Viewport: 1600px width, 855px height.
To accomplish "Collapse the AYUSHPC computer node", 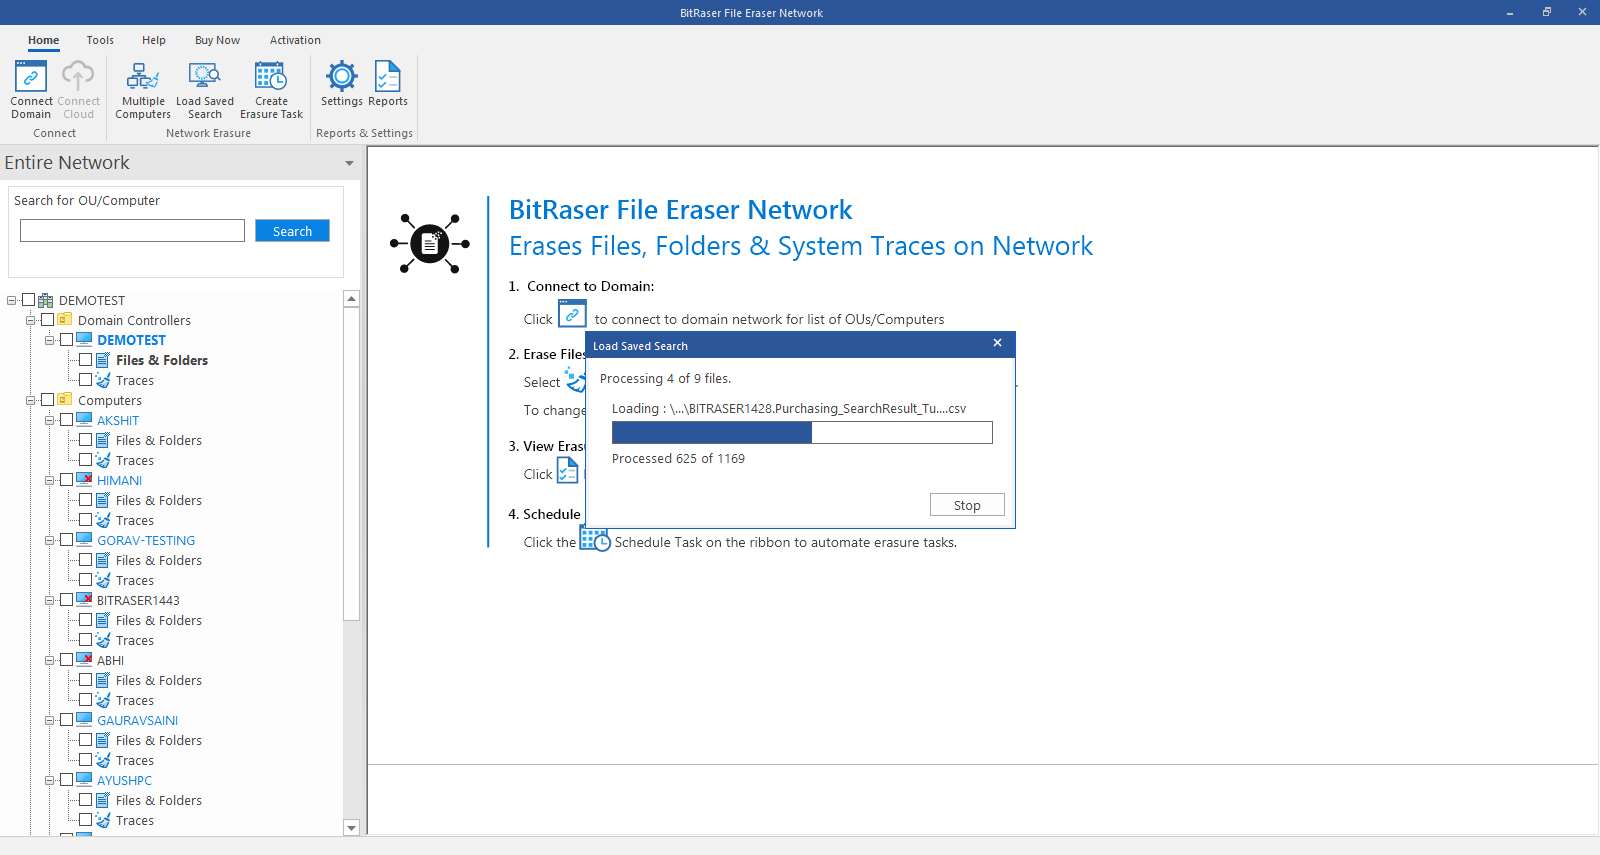I will click(x=50, y=780).
